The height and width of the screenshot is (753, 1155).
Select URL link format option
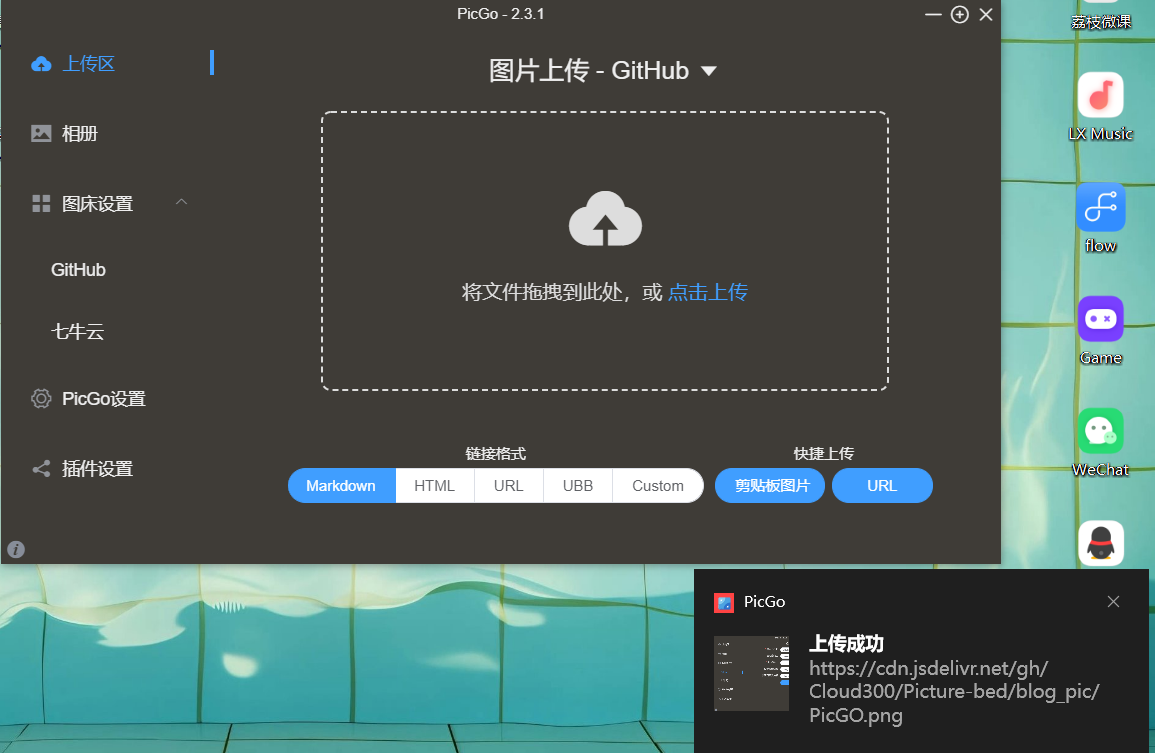(x=508, y=486)
